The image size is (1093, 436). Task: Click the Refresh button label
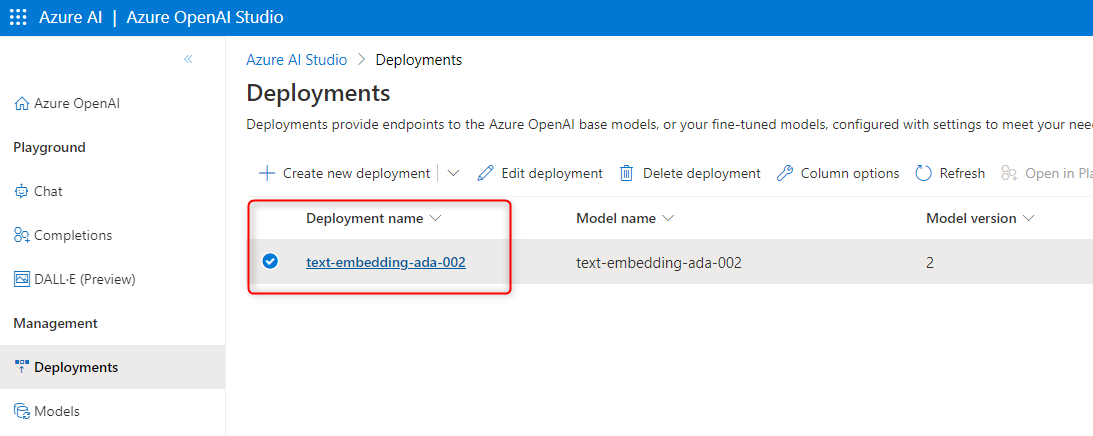[x=962, y=173]
